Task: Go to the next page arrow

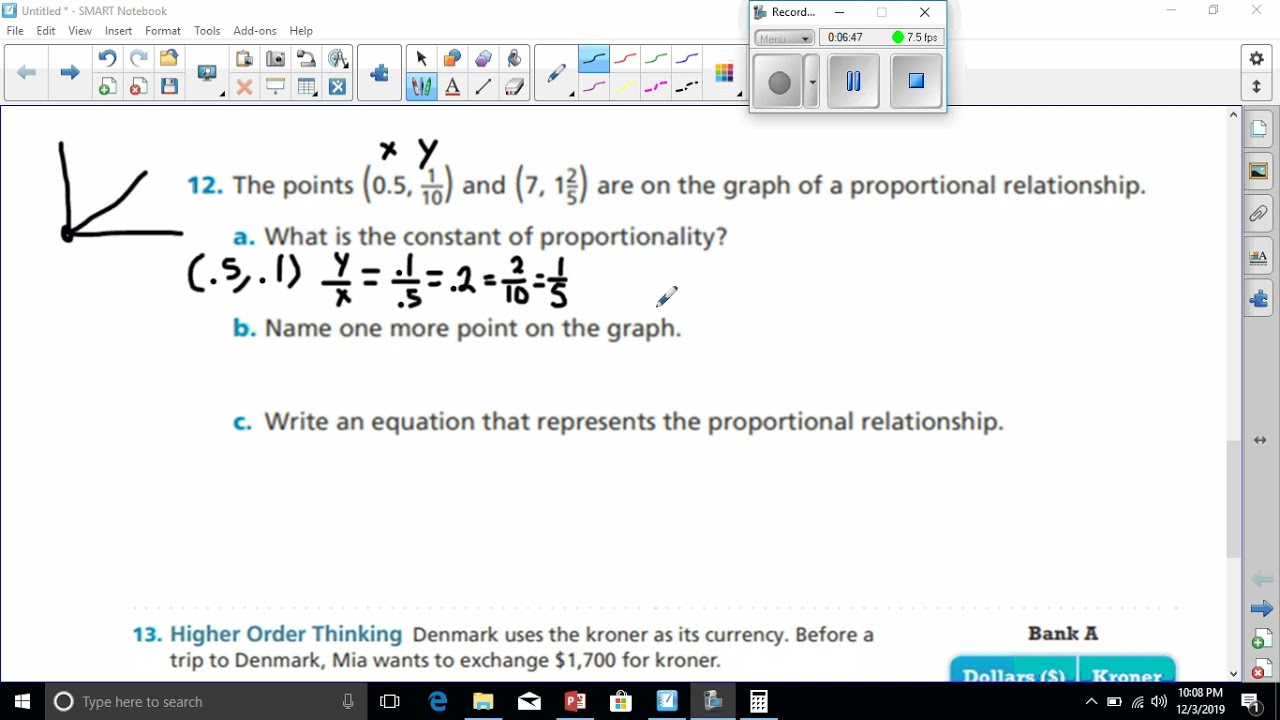Action: coord(69,72)
